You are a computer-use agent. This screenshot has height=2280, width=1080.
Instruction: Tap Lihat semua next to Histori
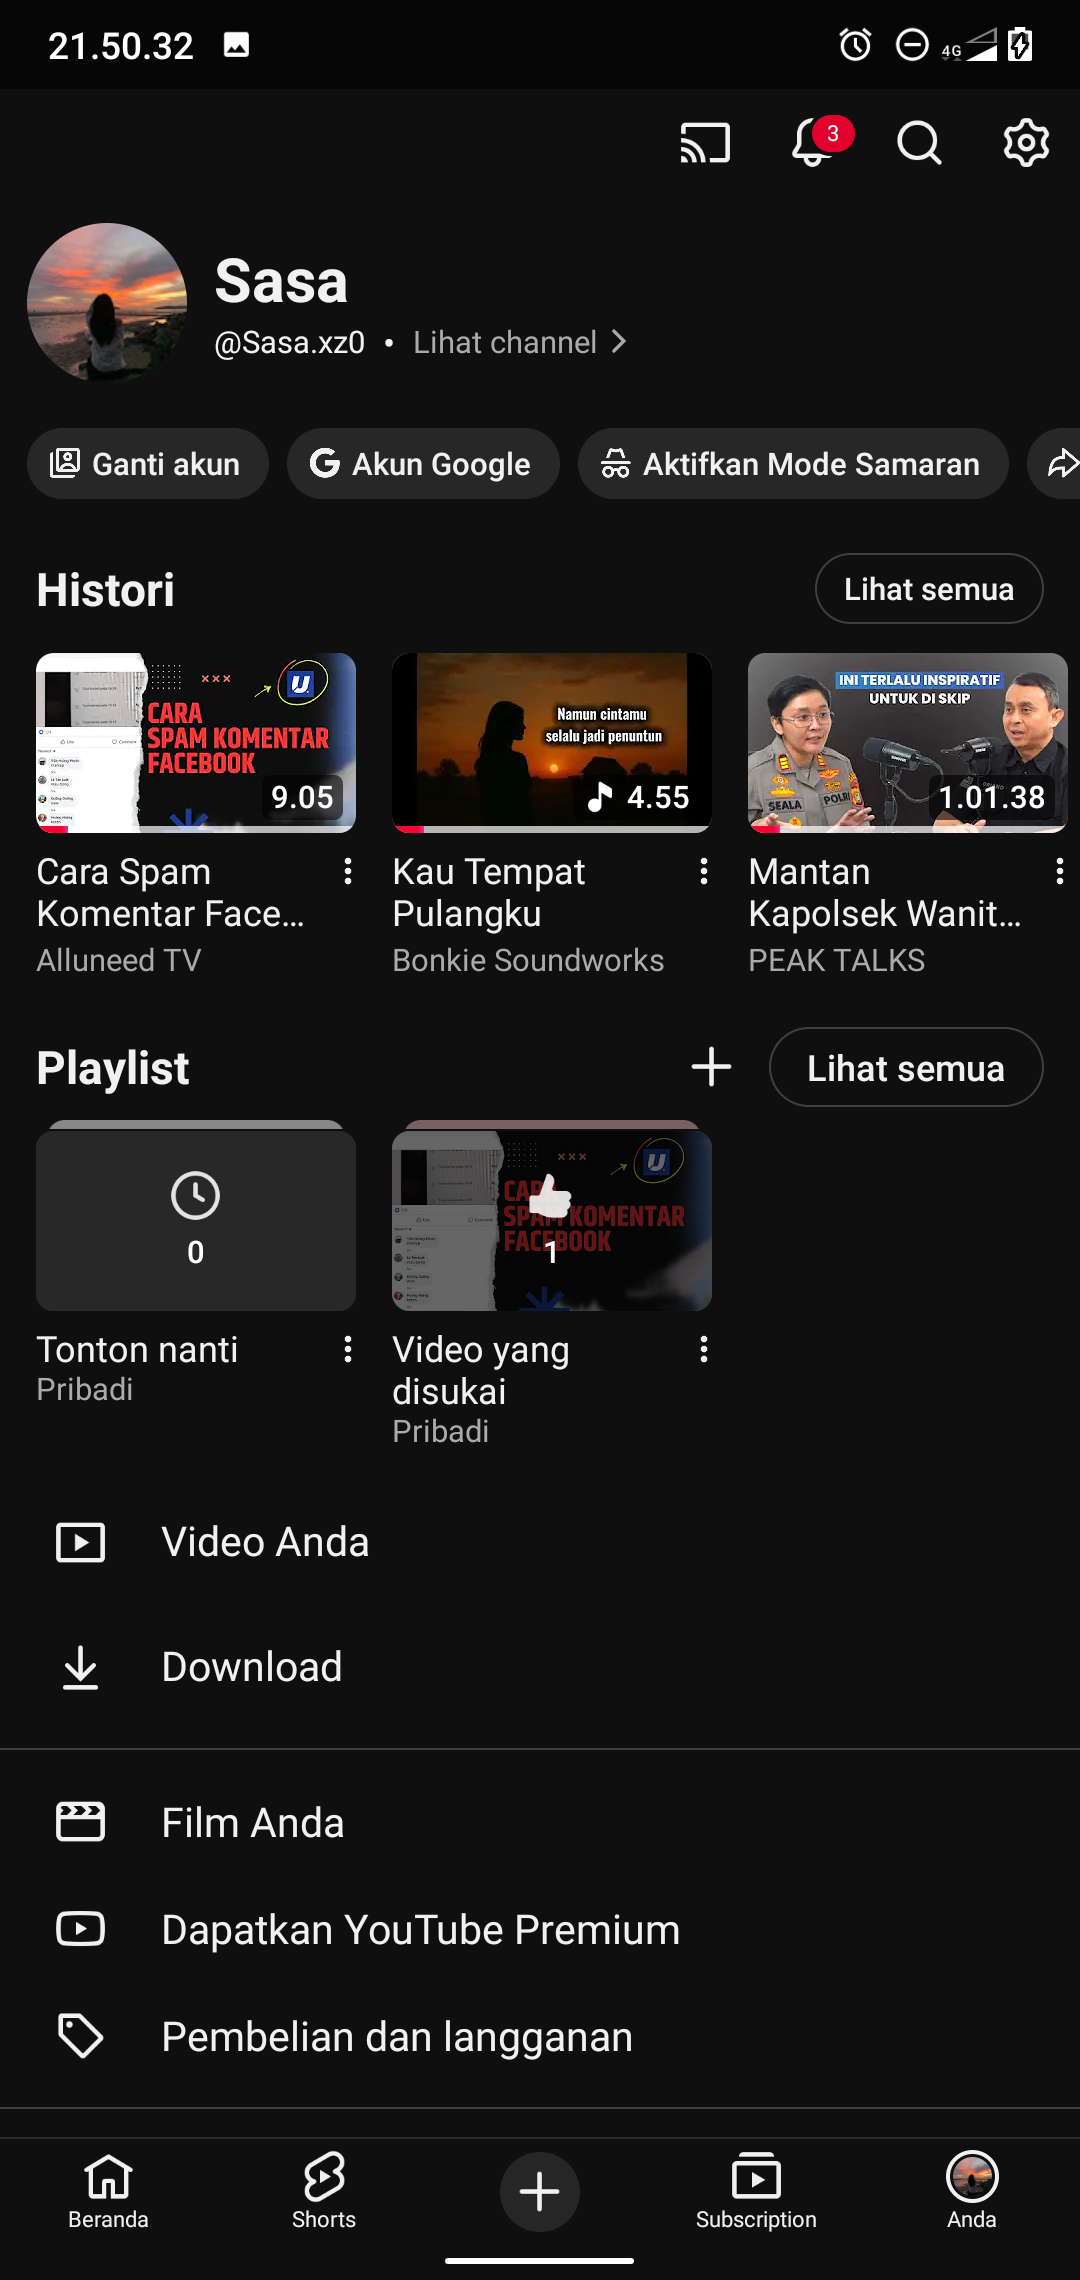point(928,589)
